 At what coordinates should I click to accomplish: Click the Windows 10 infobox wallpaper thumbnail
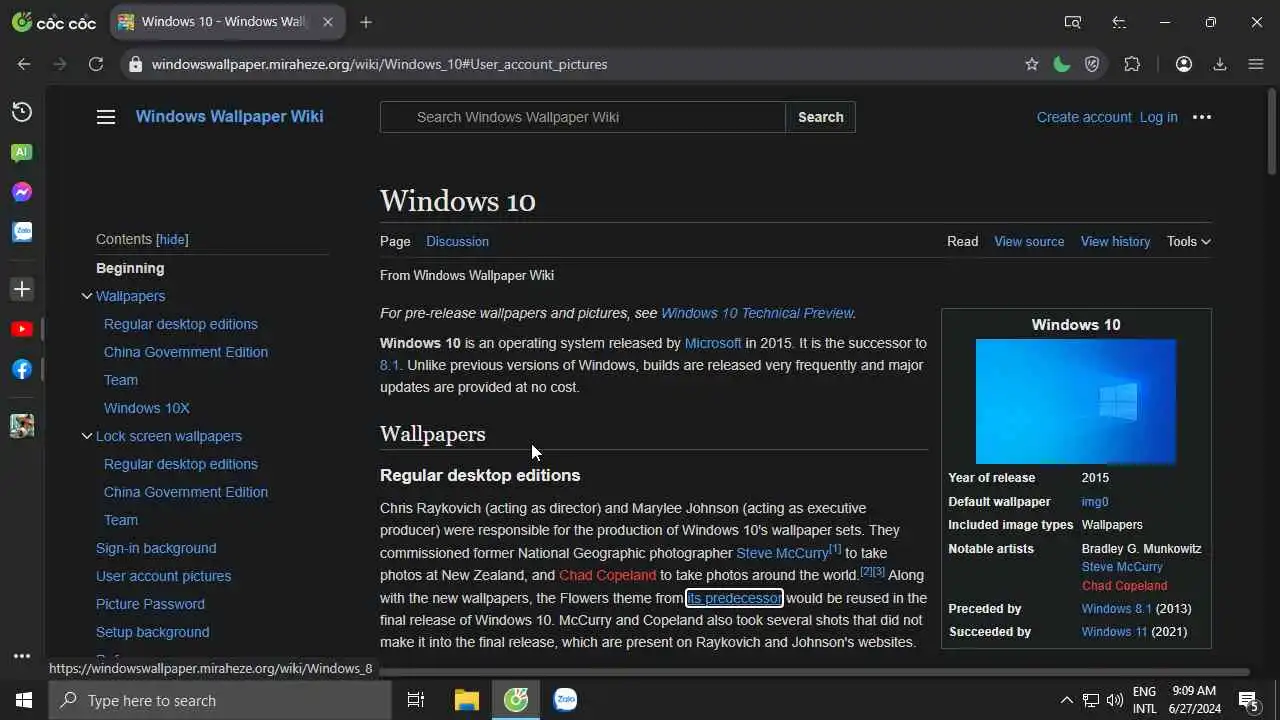1076,401
